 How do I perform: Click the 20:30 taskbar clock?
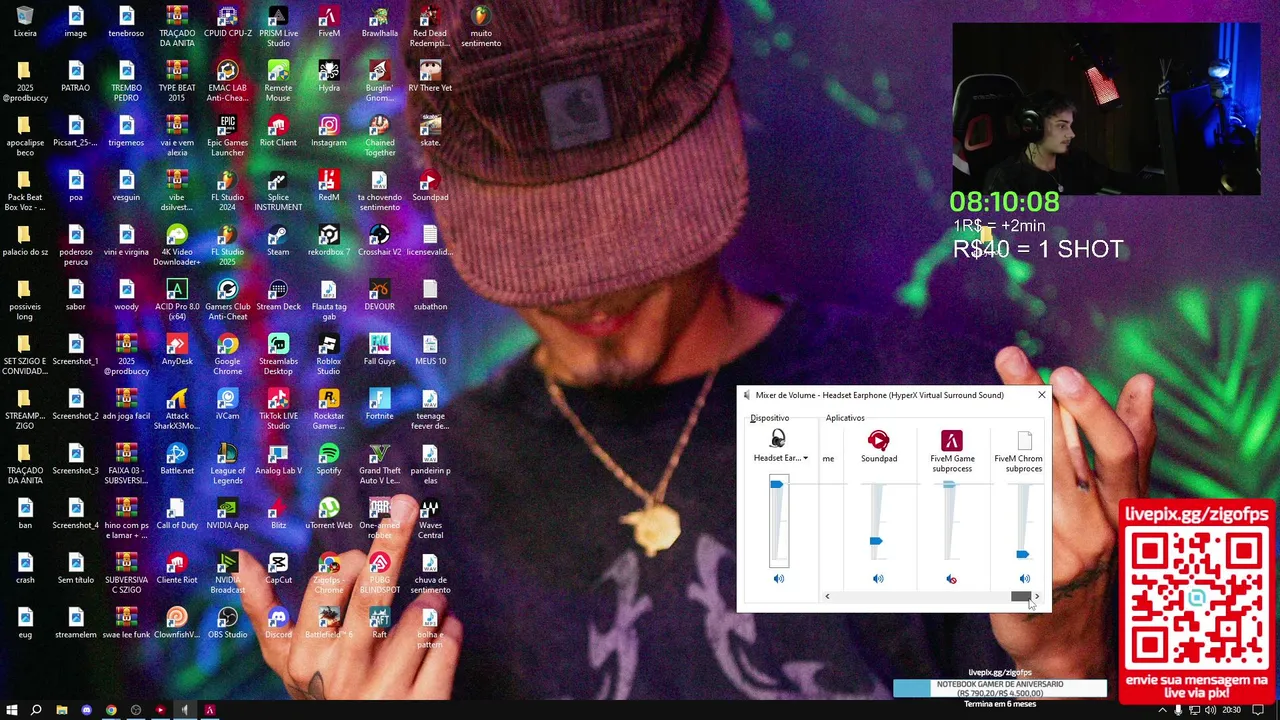click(x=1231, y=710)
